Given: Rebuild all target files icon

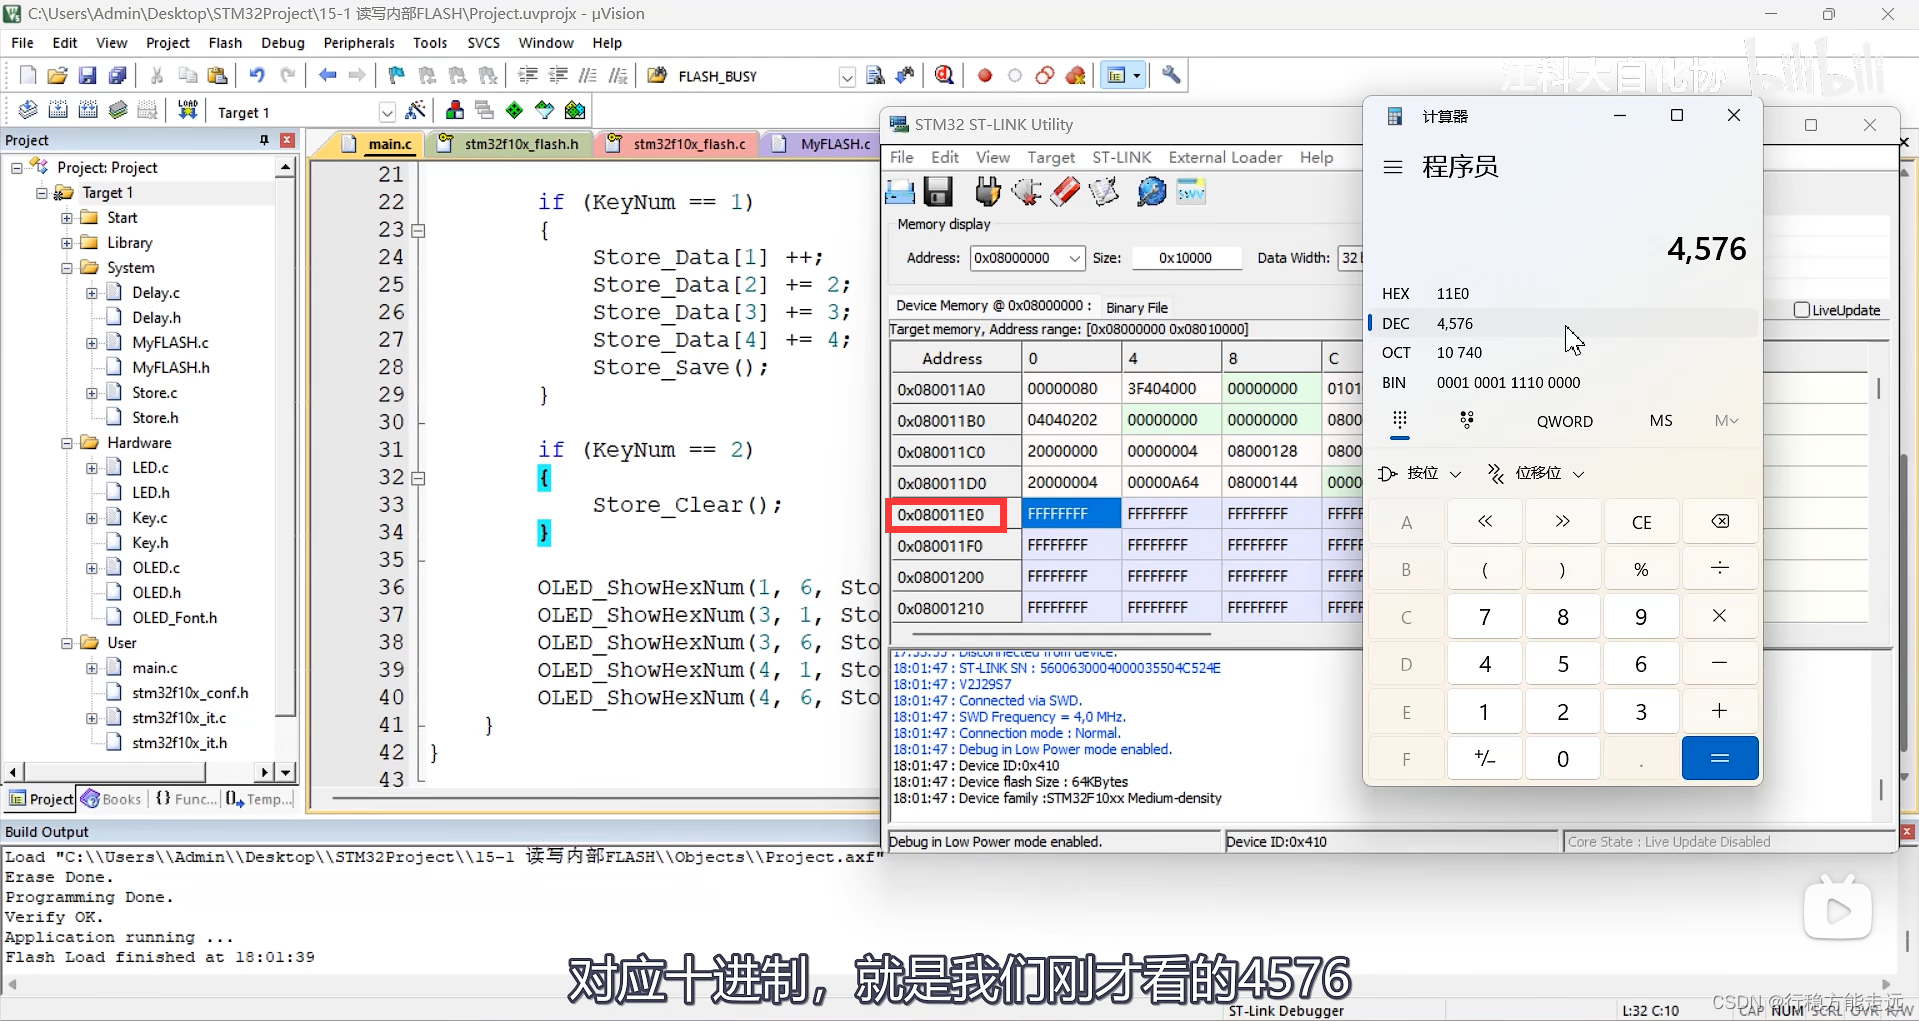Looking at the screenshot, I should (x=88, y=111).
